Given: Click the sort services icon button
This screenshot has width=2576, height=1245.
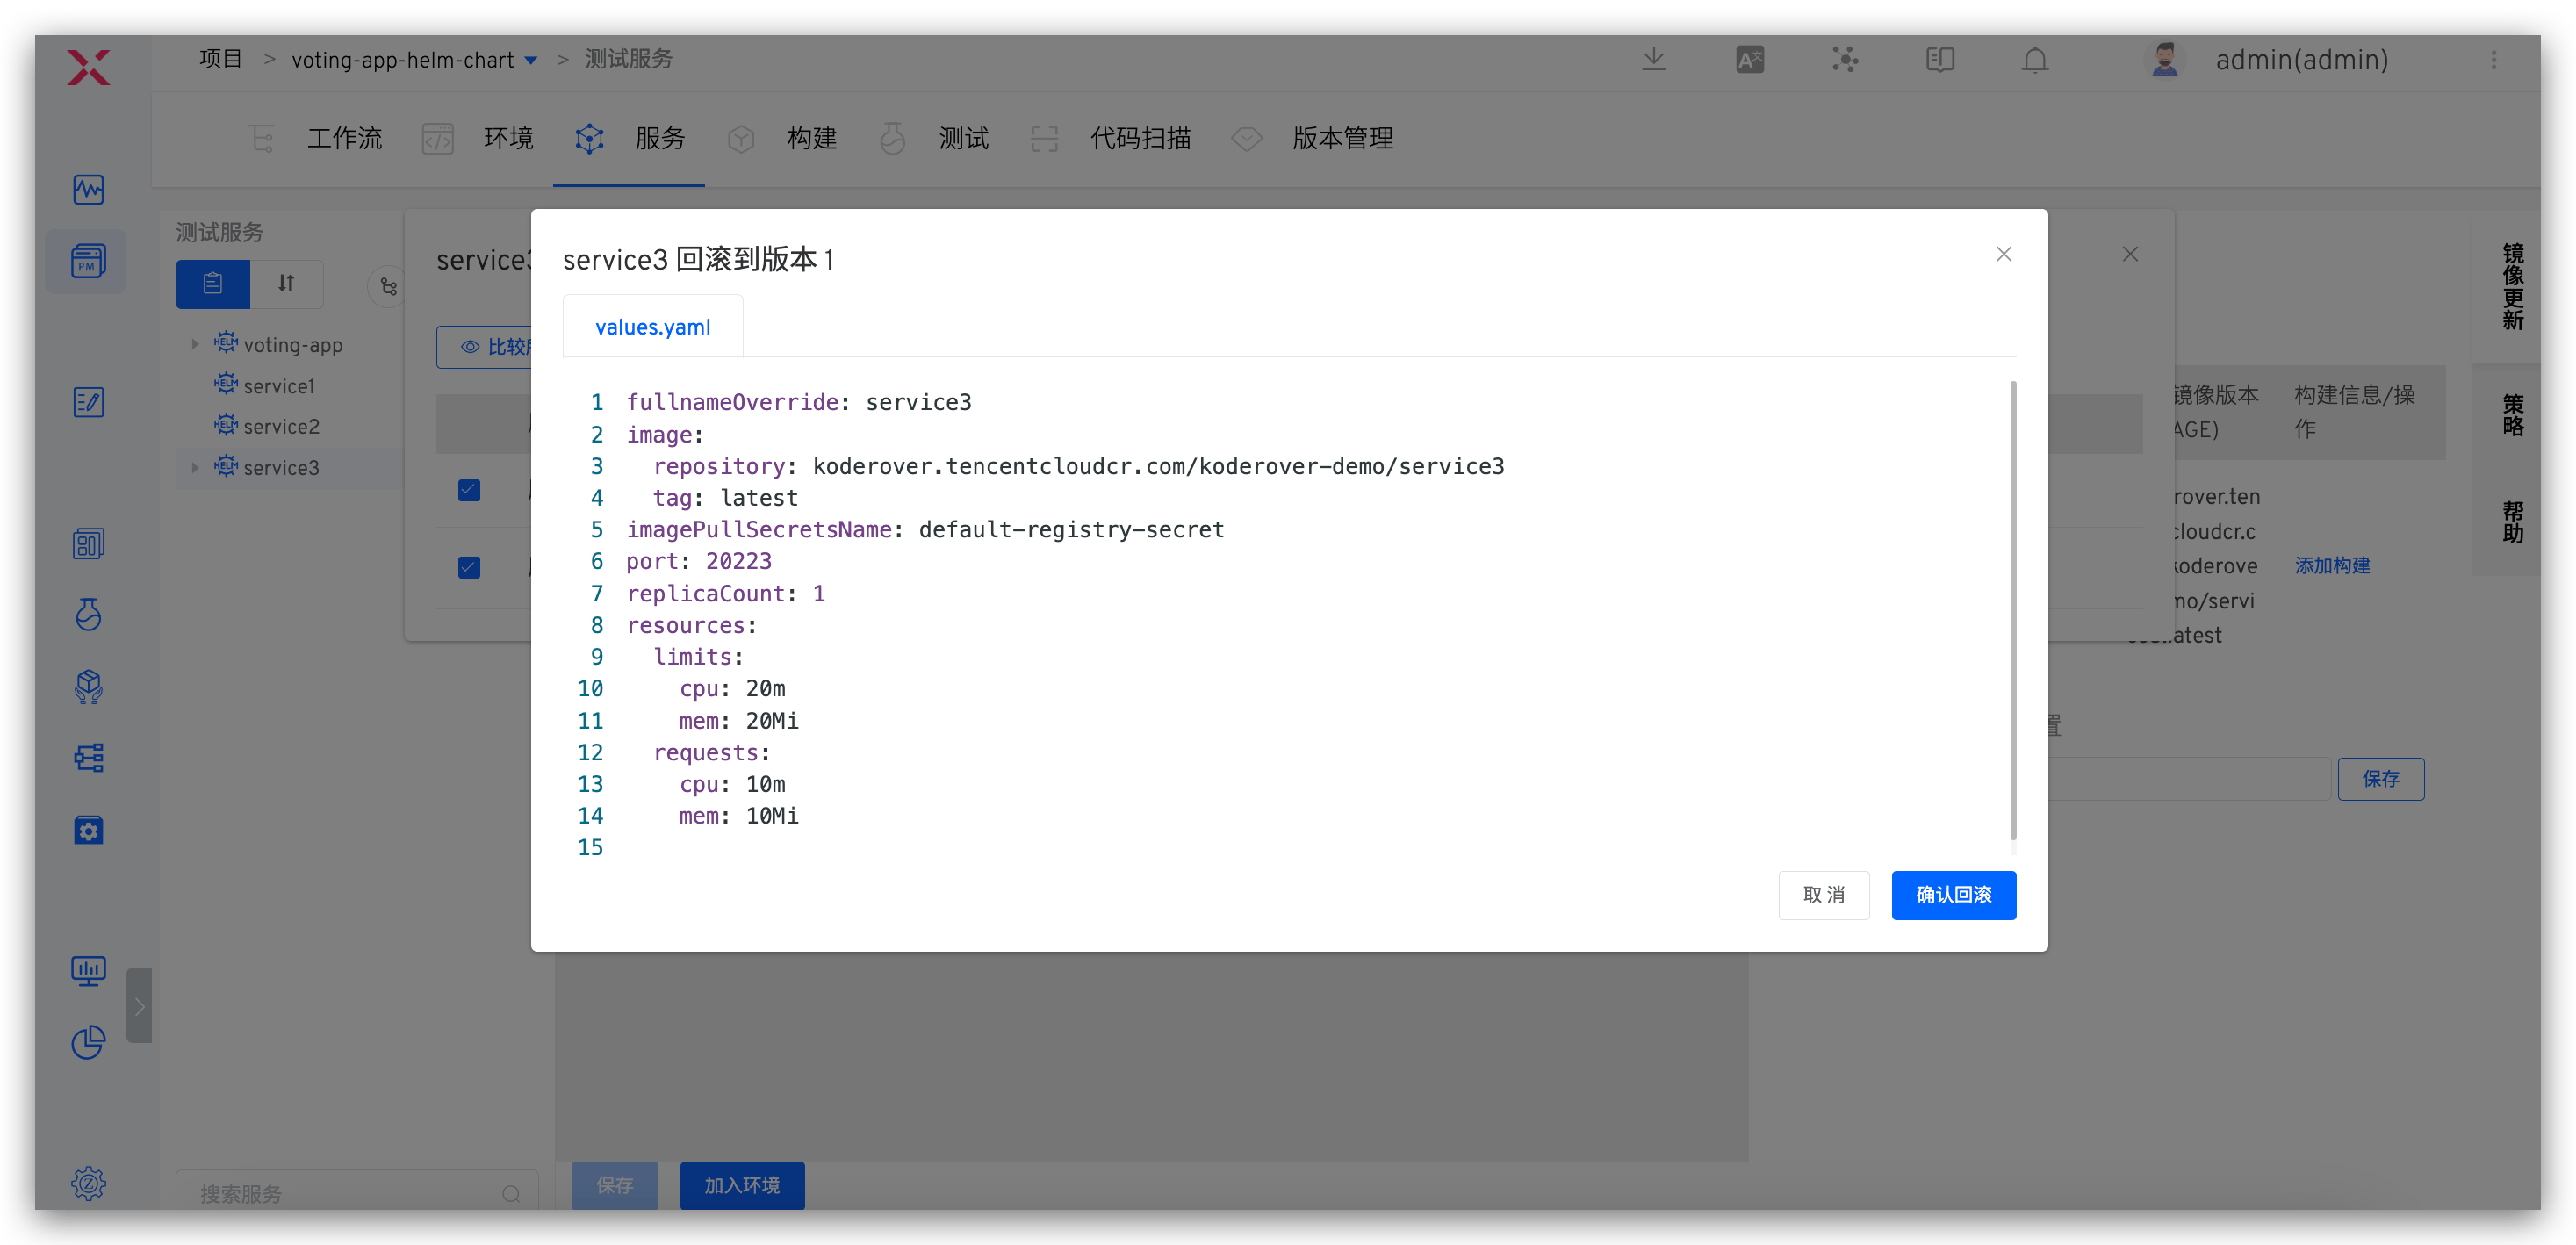Looking at the screenshot, I should pyautogui.click(x=286, y=284).
